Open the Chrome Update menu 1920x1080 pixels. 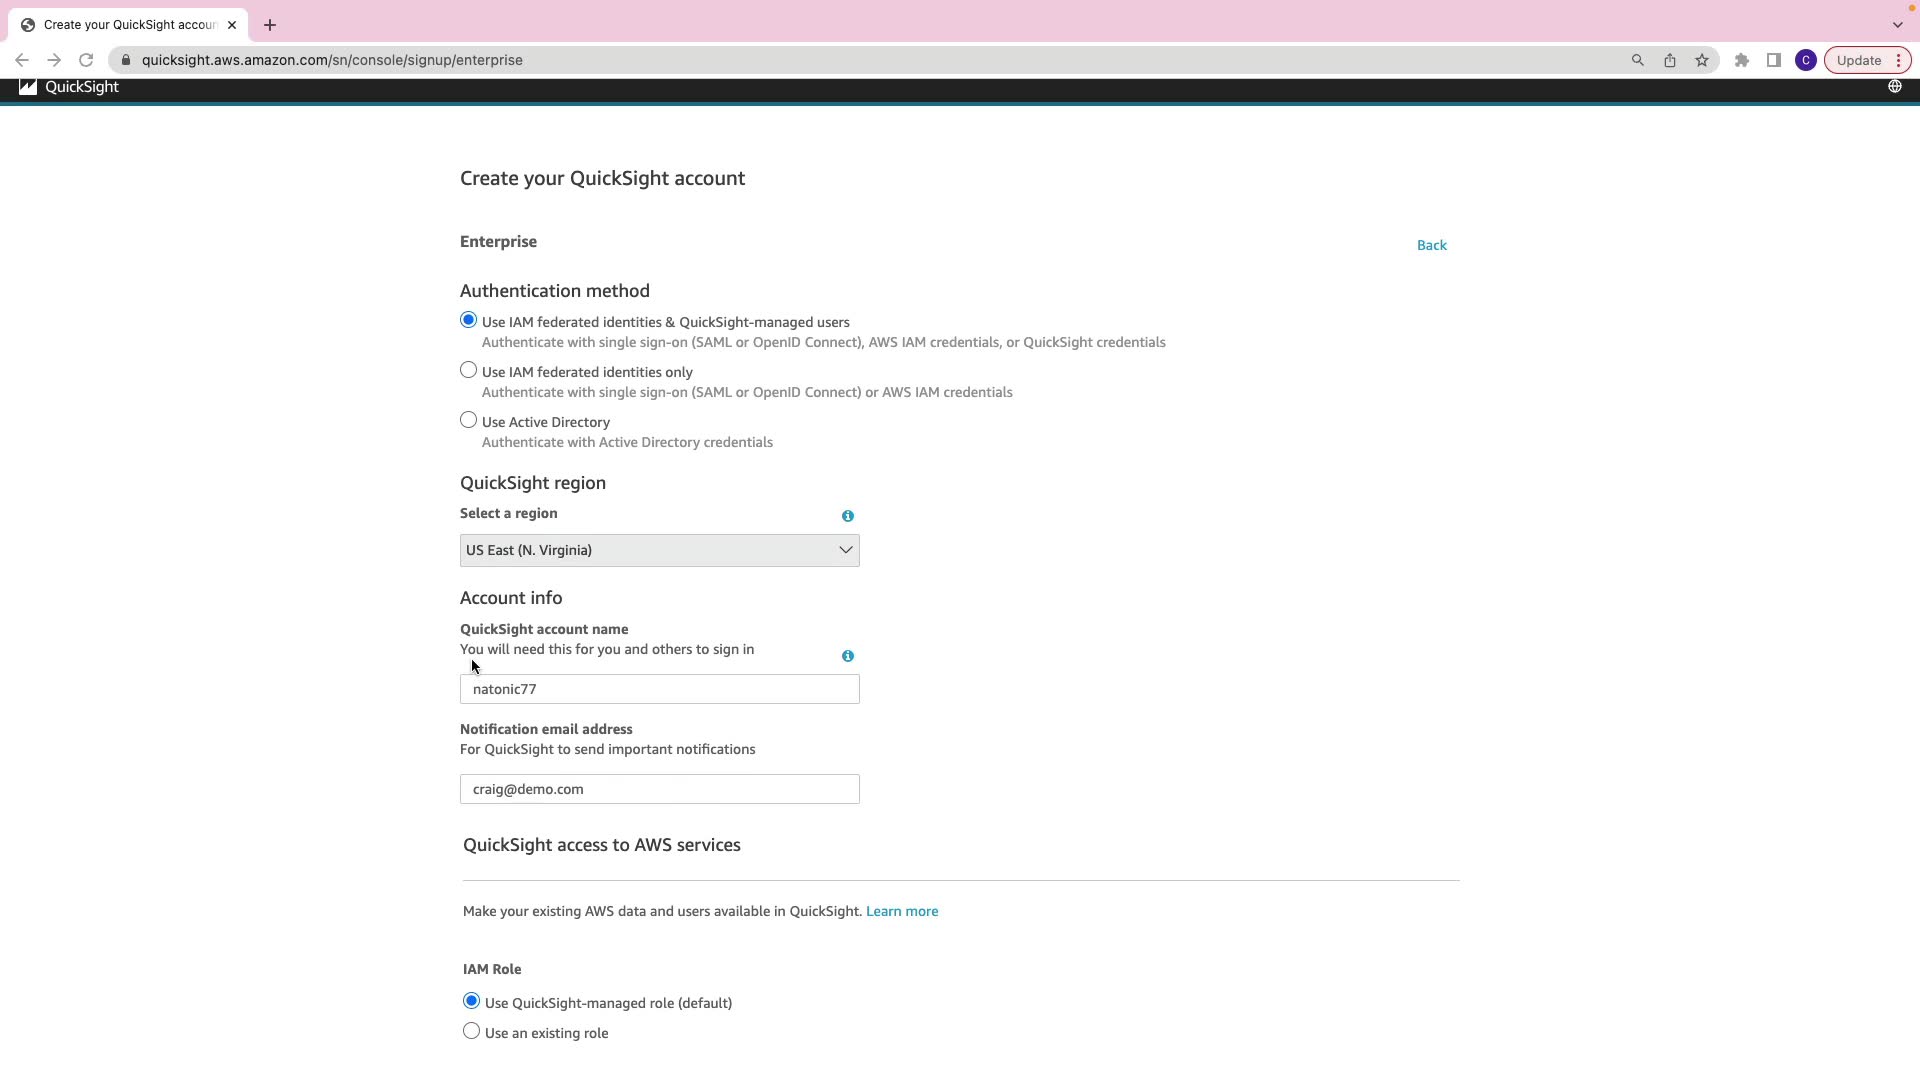tap(1867, 60)
